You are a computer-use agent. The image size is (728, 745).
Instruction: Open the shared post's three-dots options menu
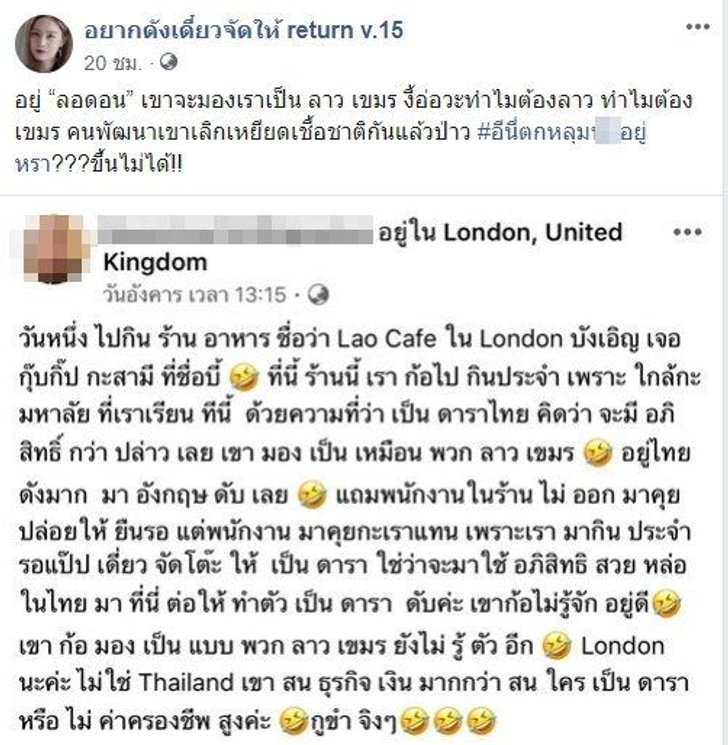688,232
